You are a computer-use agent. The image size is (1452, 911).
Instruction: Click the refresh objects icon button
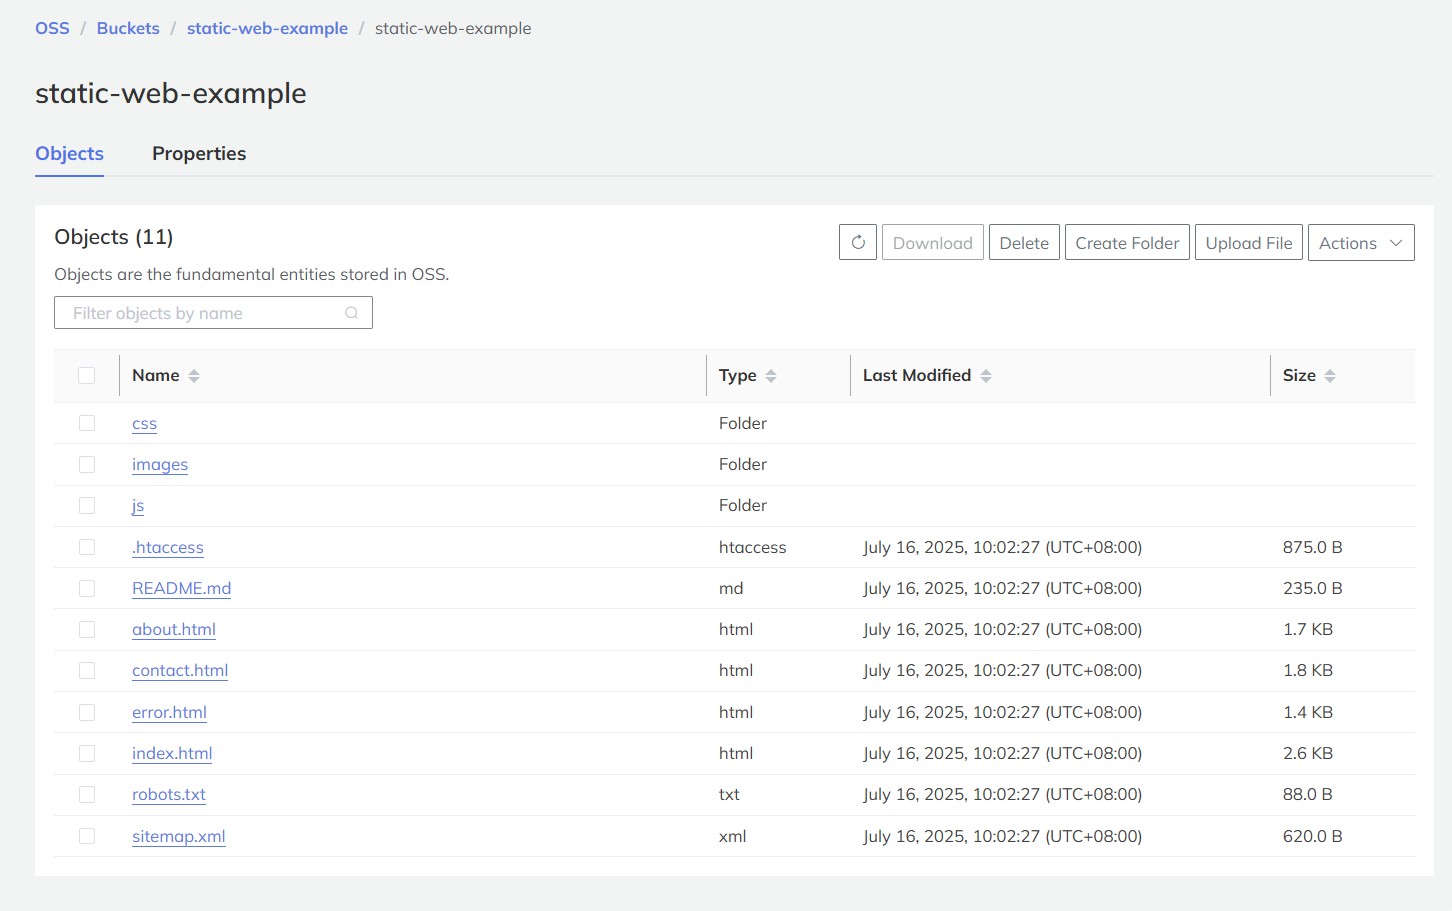pyautogui.click(x=858, y=243)
